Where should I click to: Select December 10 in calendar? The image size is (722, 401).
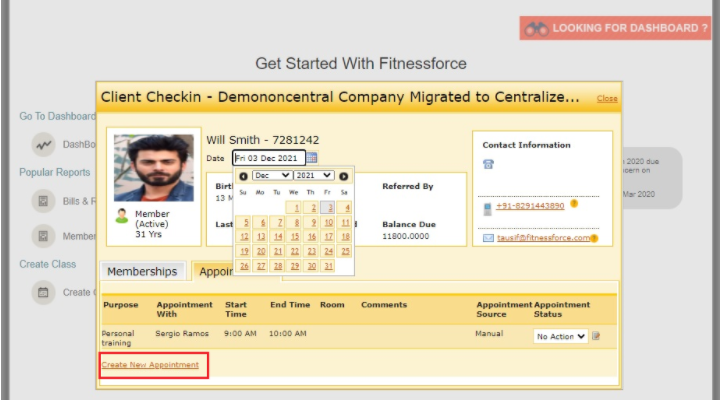[x=328, y=222]
